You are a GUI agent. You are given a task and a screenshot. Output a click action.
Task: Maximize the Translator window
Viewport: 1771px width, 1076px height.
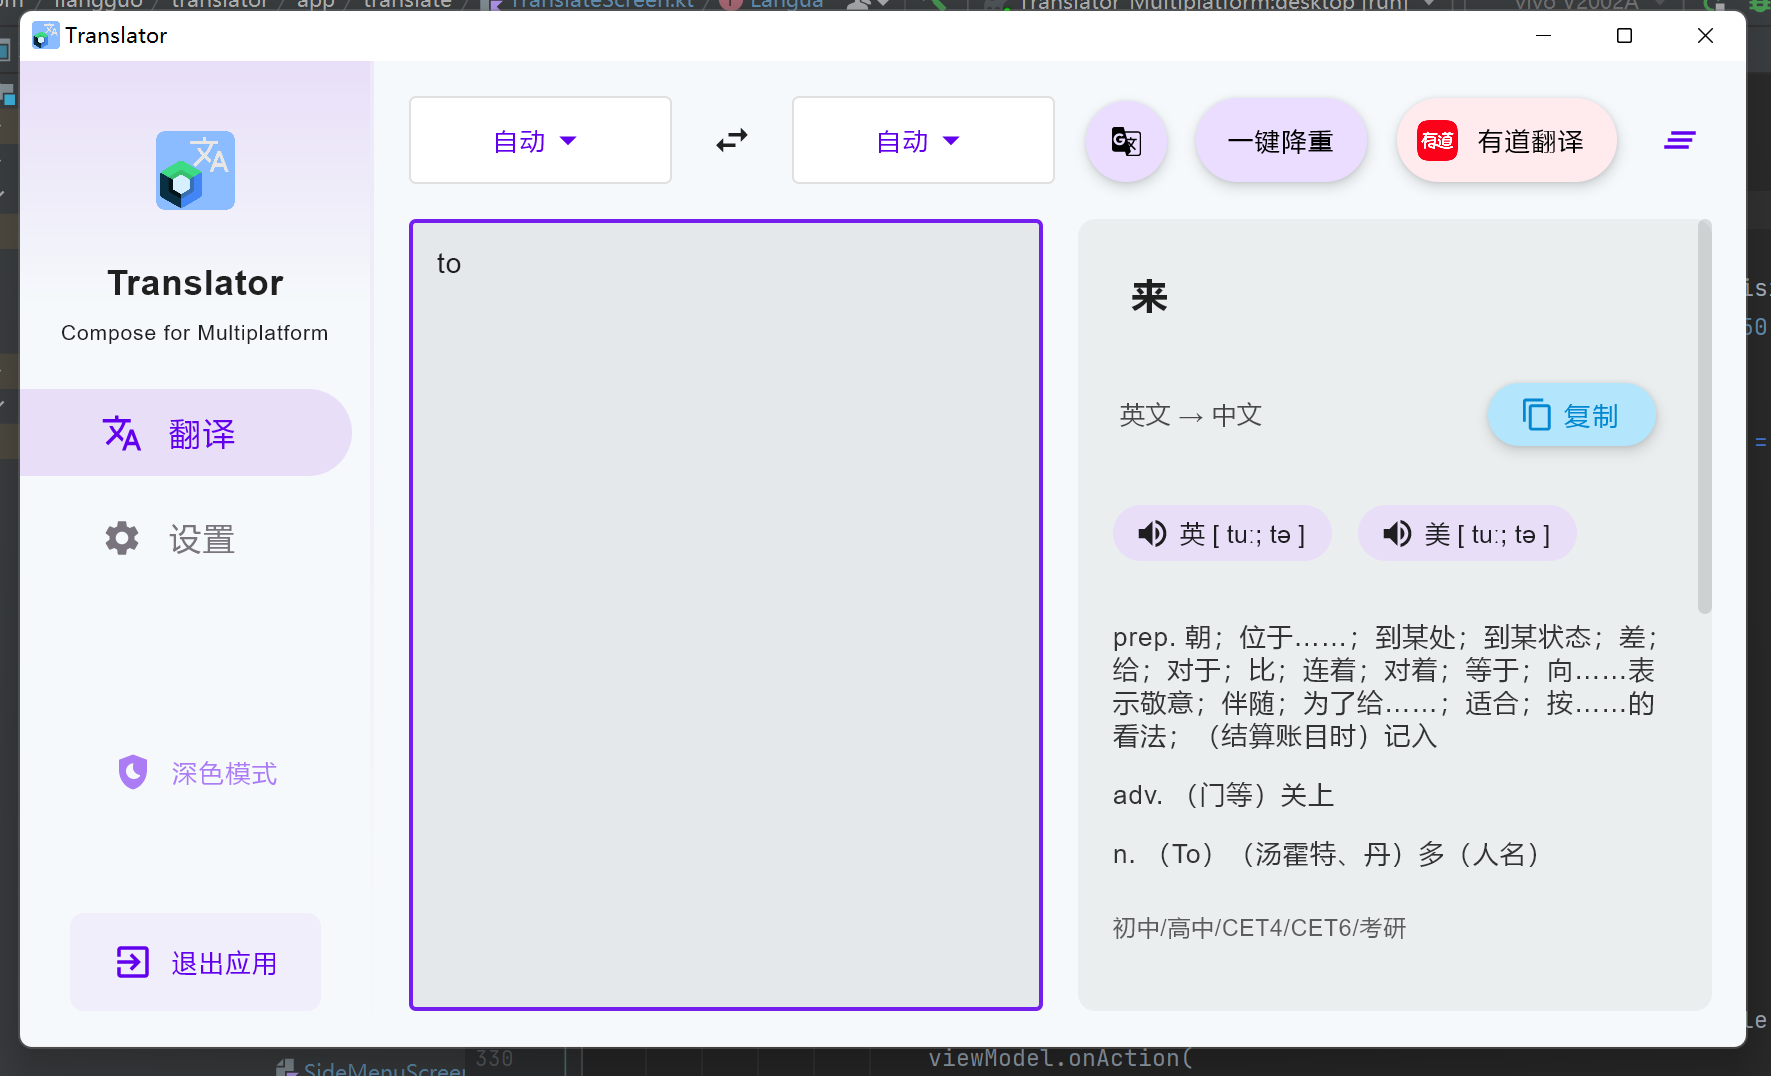click(1624, 36)
